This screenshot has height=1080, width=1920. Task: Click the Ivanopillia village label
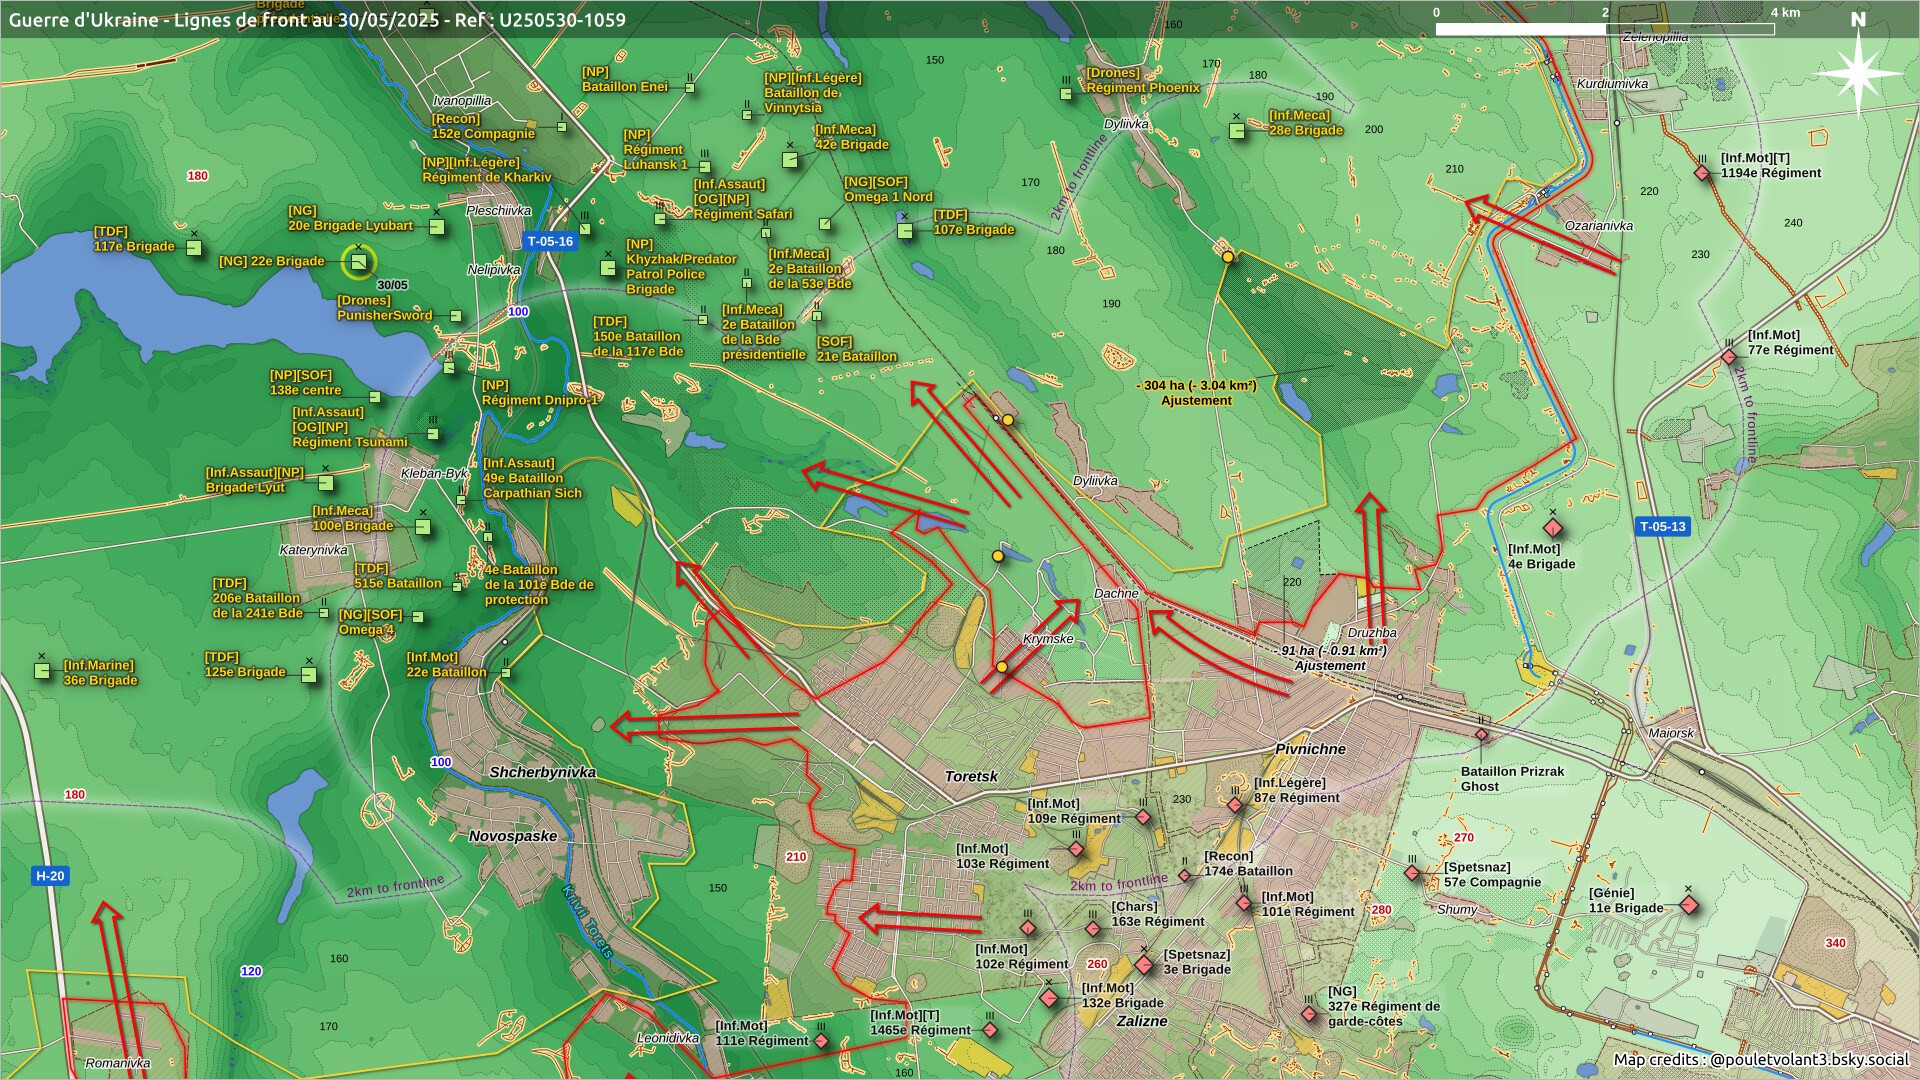coord(462,101)
